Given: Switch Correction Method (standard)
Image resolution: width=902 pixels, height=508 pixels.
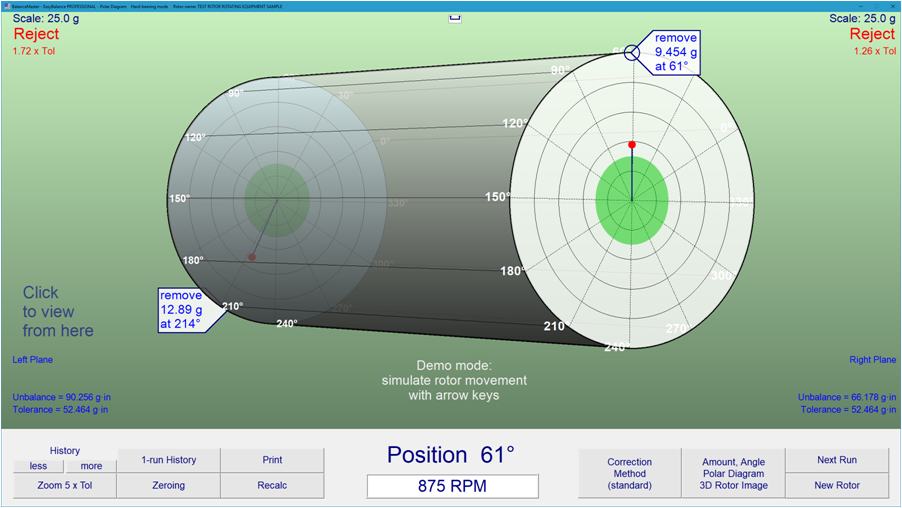Looking at the screenshot, I should (x=629, y=473).
